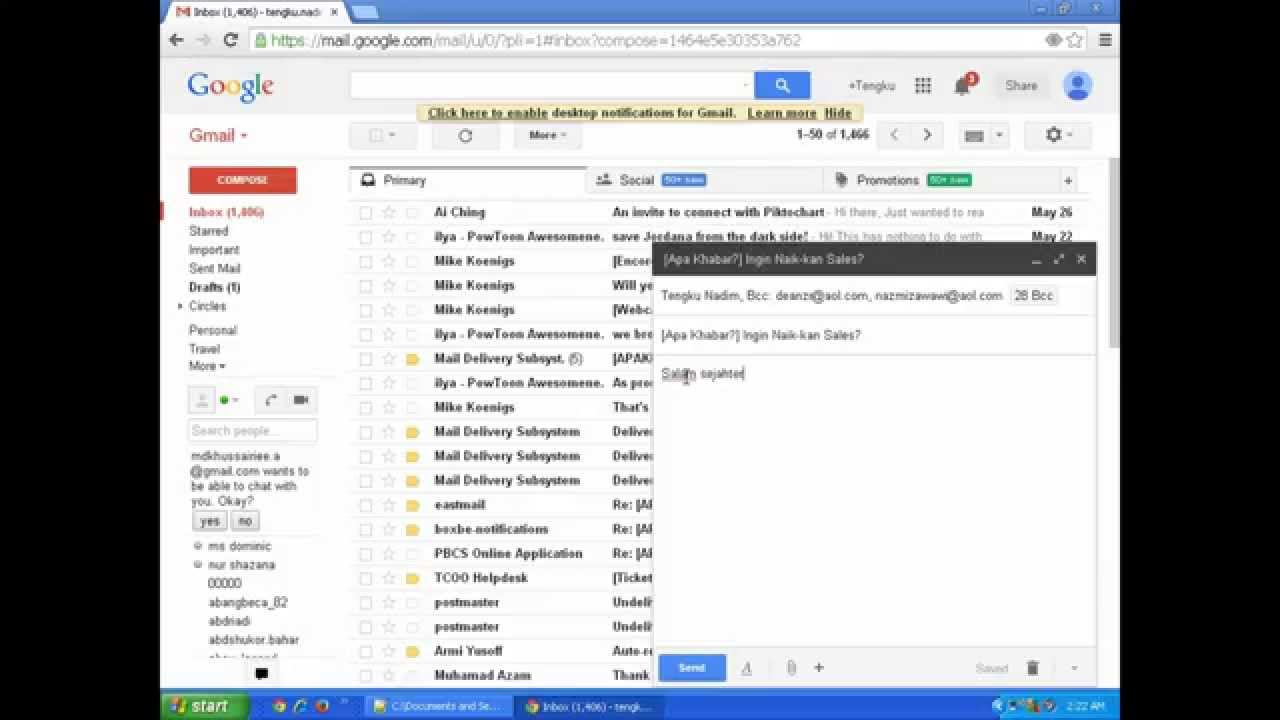Toggle the importance marker on Mail Delivery Subsyst. (5)
This screenshot has height=720, width=1280.
(x=412, y=359)
